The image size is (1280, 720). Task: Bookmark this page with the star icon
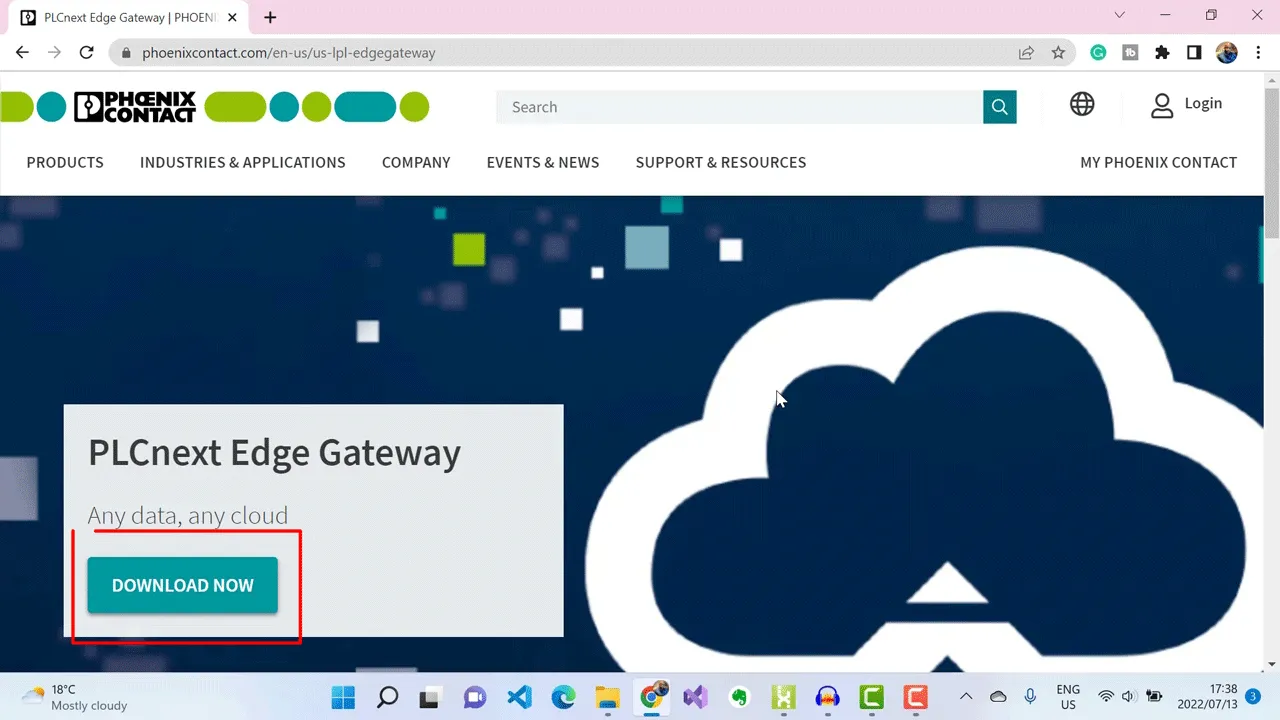pos(1058,53)
